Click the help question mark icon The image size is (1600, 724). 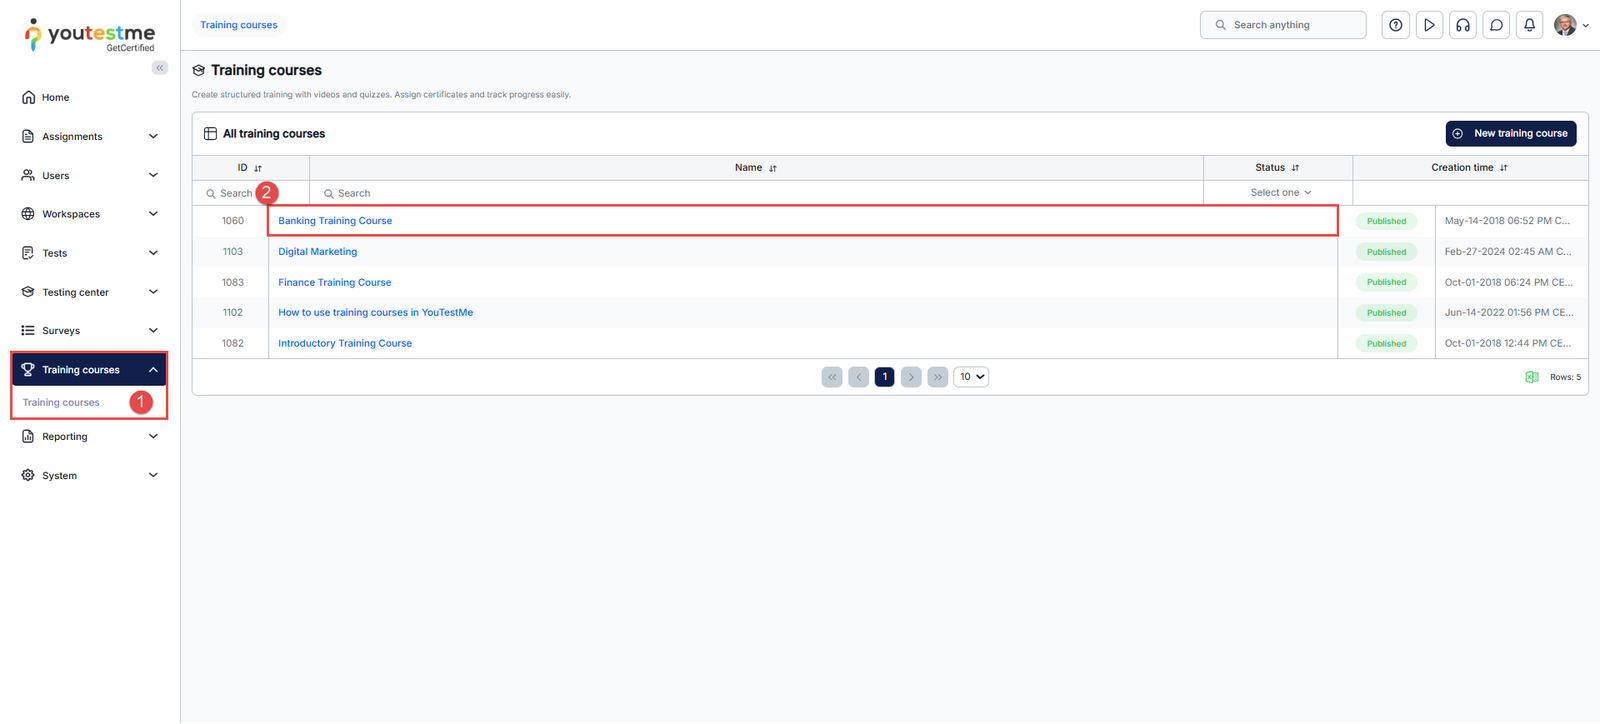coord(1395,25)
